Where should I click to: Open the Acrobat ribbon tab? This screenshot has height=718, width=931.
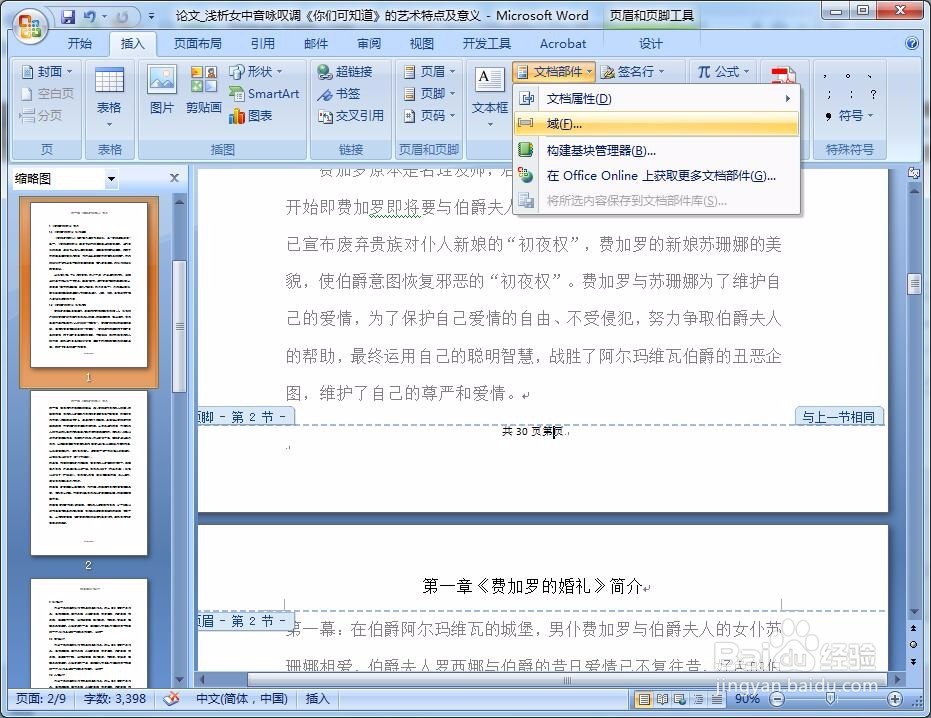(562, 43)
